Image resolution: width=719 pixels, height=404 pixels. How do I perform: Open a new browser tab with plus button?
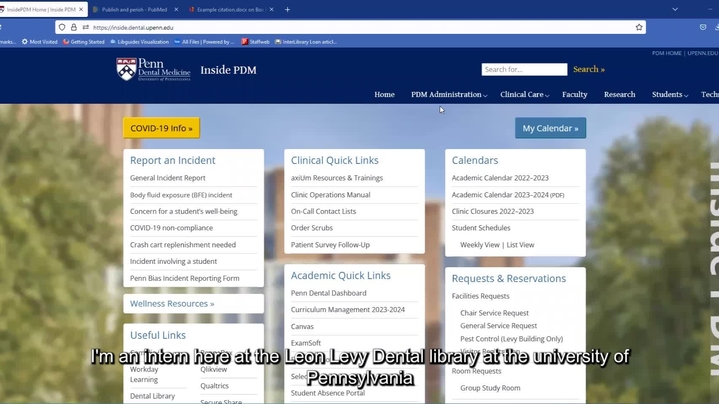(288, 9)
